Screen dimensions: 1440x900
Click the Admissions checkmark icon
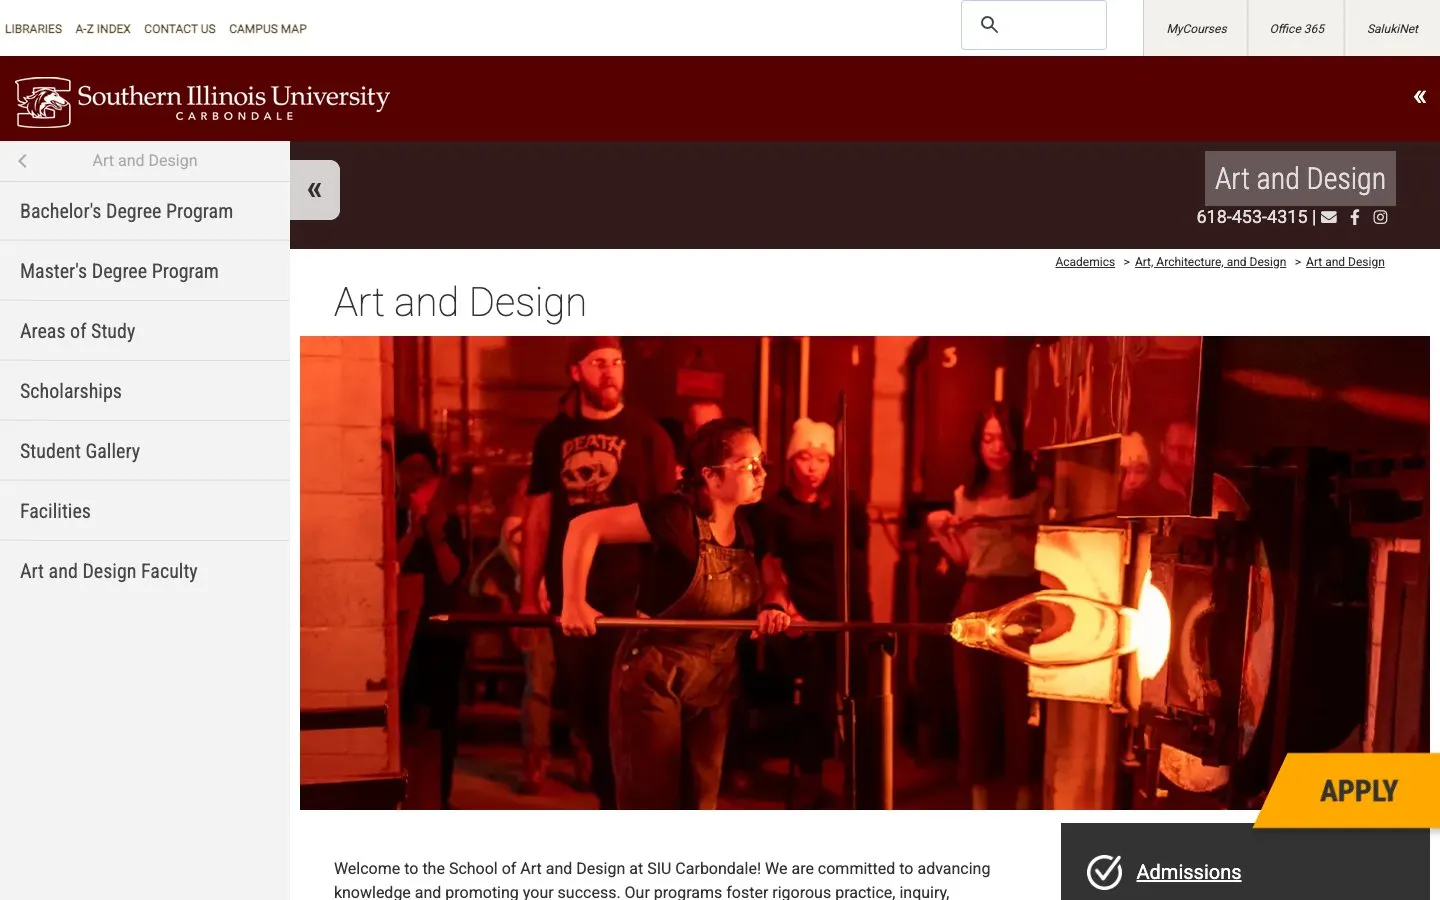click(1105, 872)
